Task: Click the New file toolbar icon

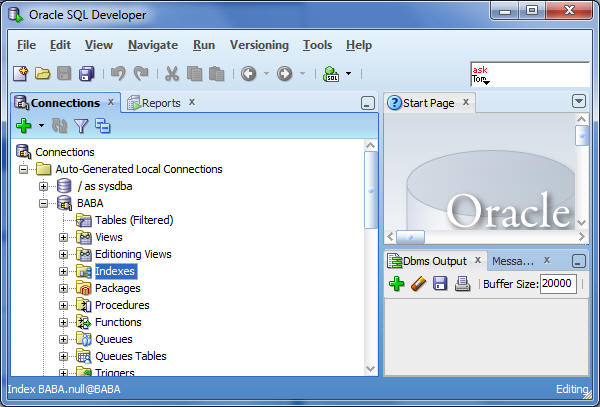Action: tap(20, 73)
